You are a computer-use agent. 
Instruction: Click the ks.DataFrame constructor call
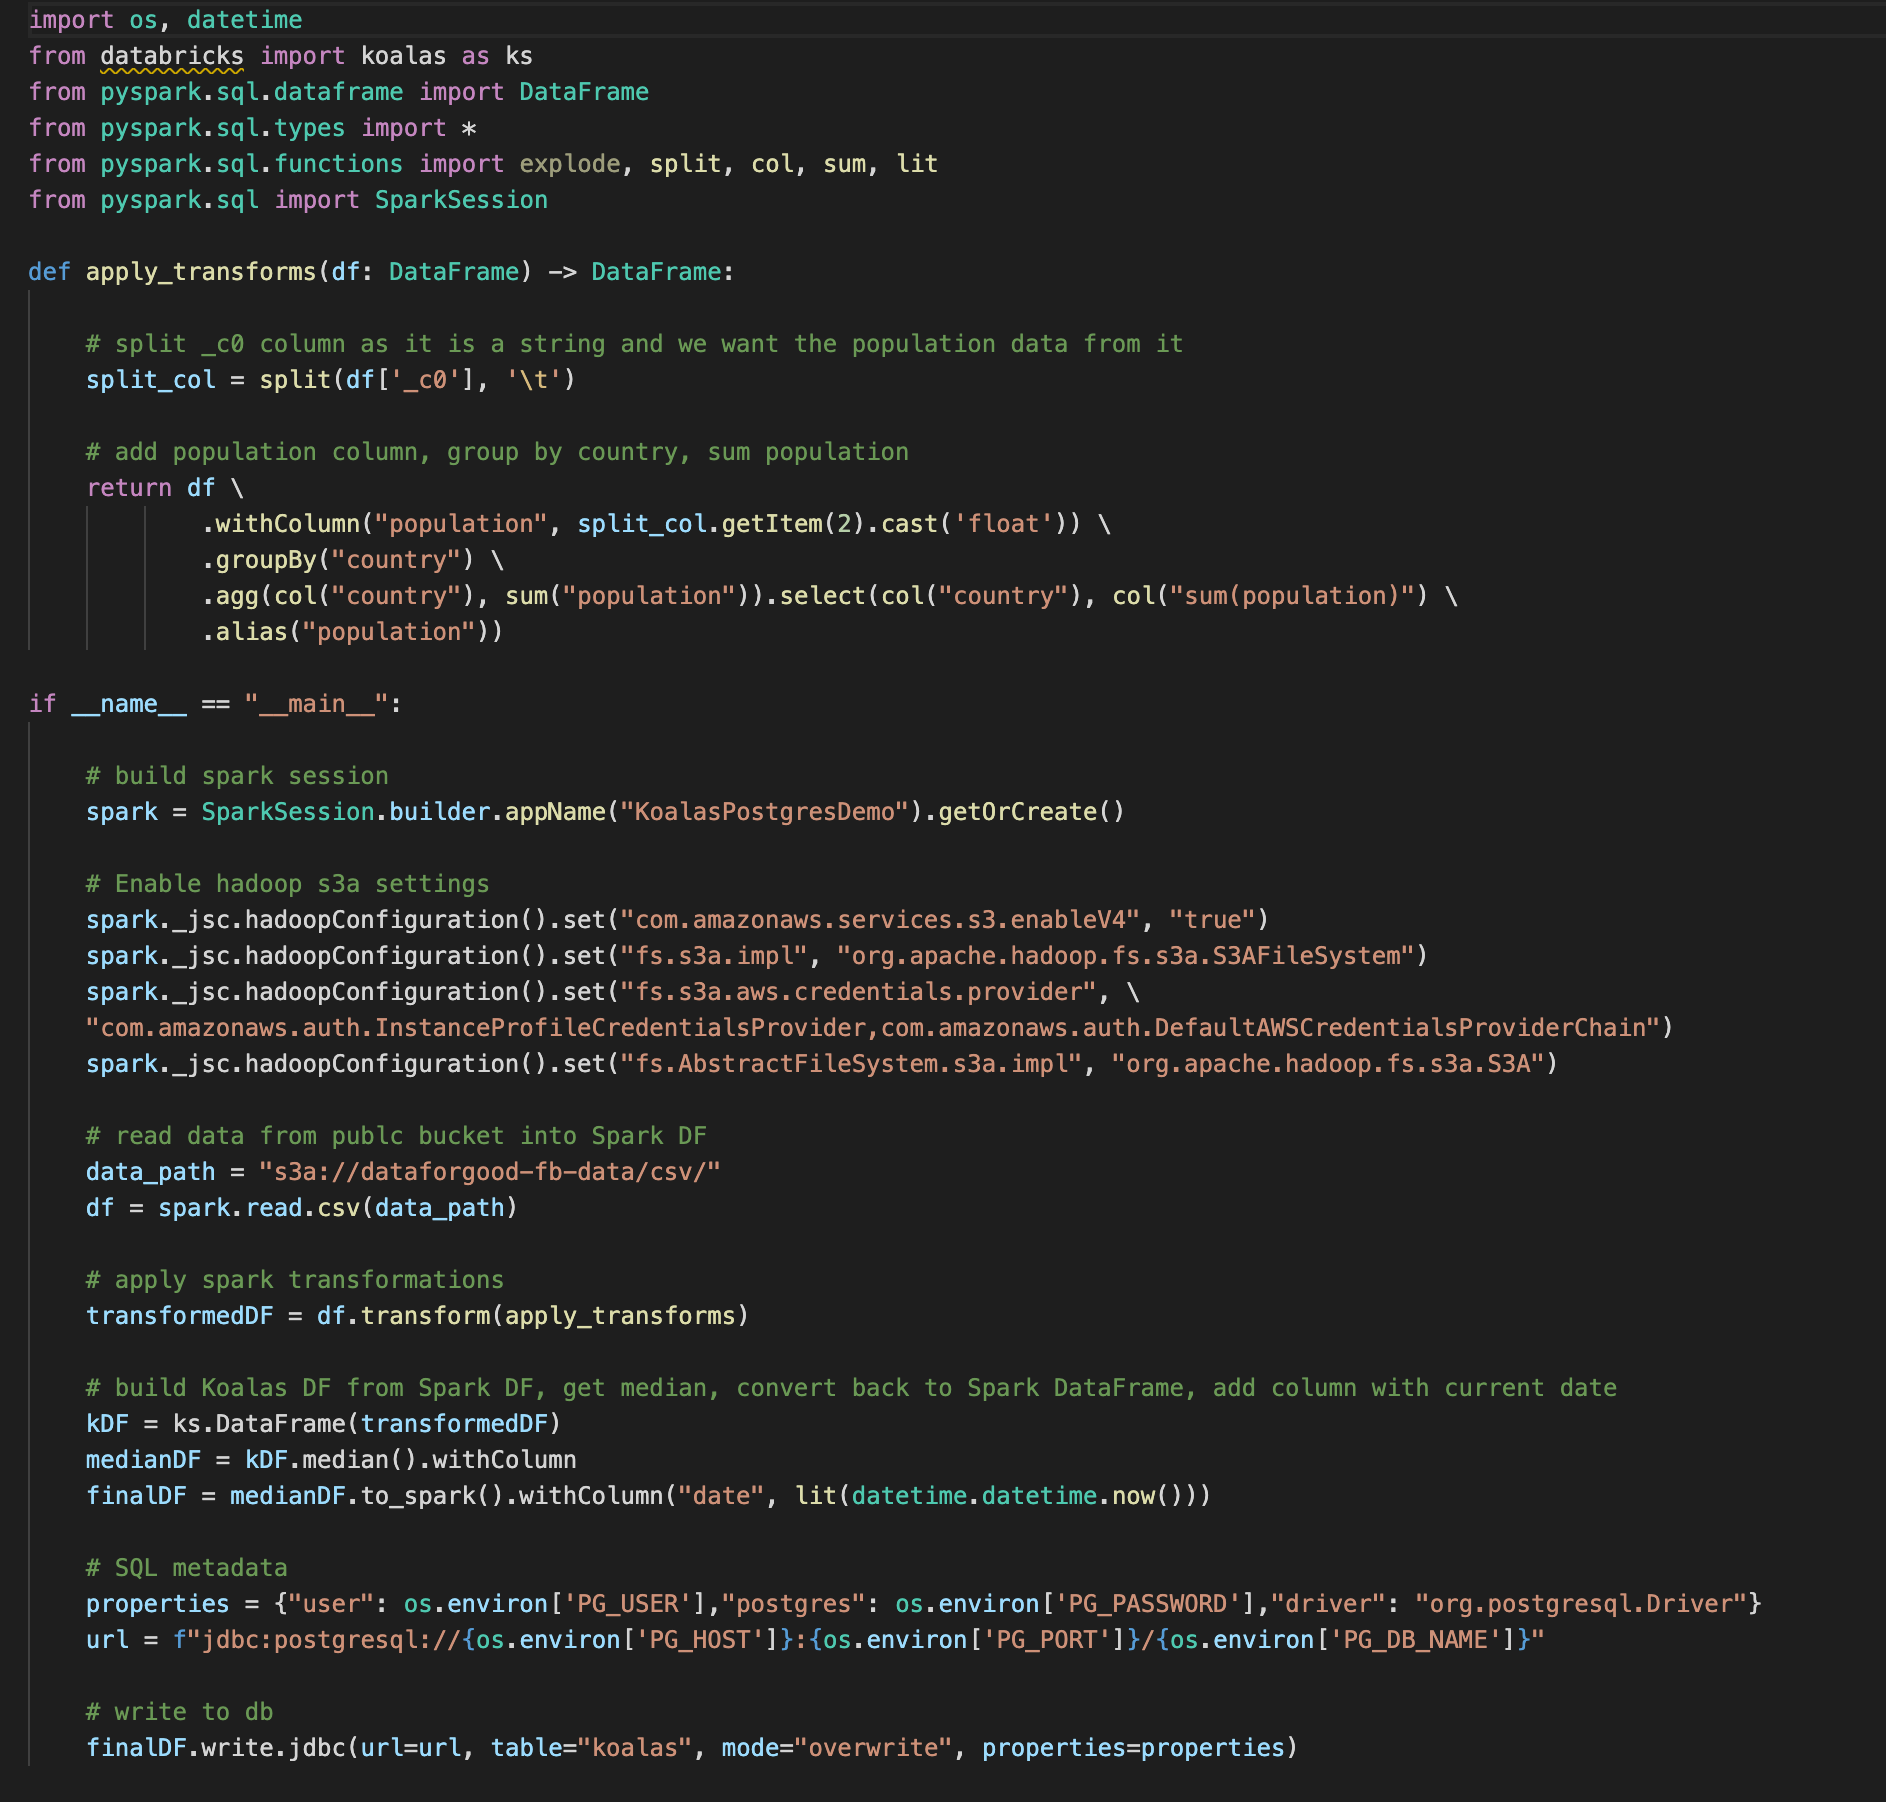pyautogui.click(x=270, y=1423)
